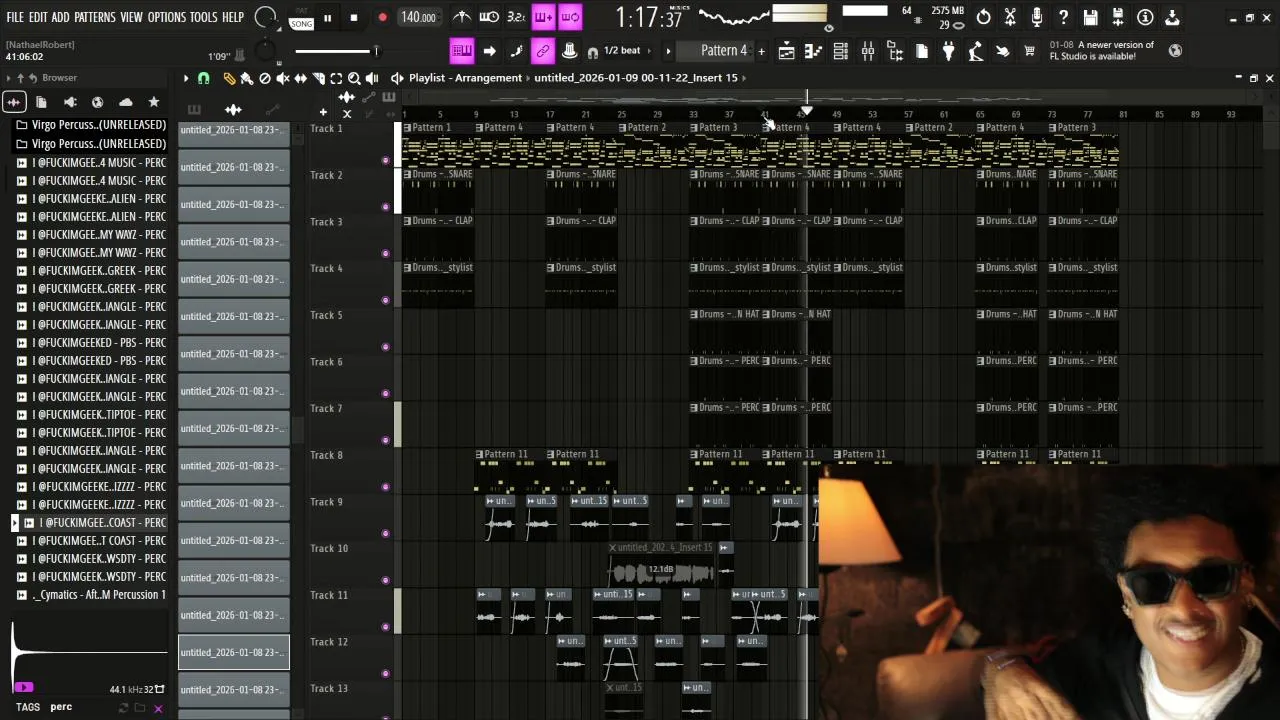Open the OPTIONS menu

point(167,17)
